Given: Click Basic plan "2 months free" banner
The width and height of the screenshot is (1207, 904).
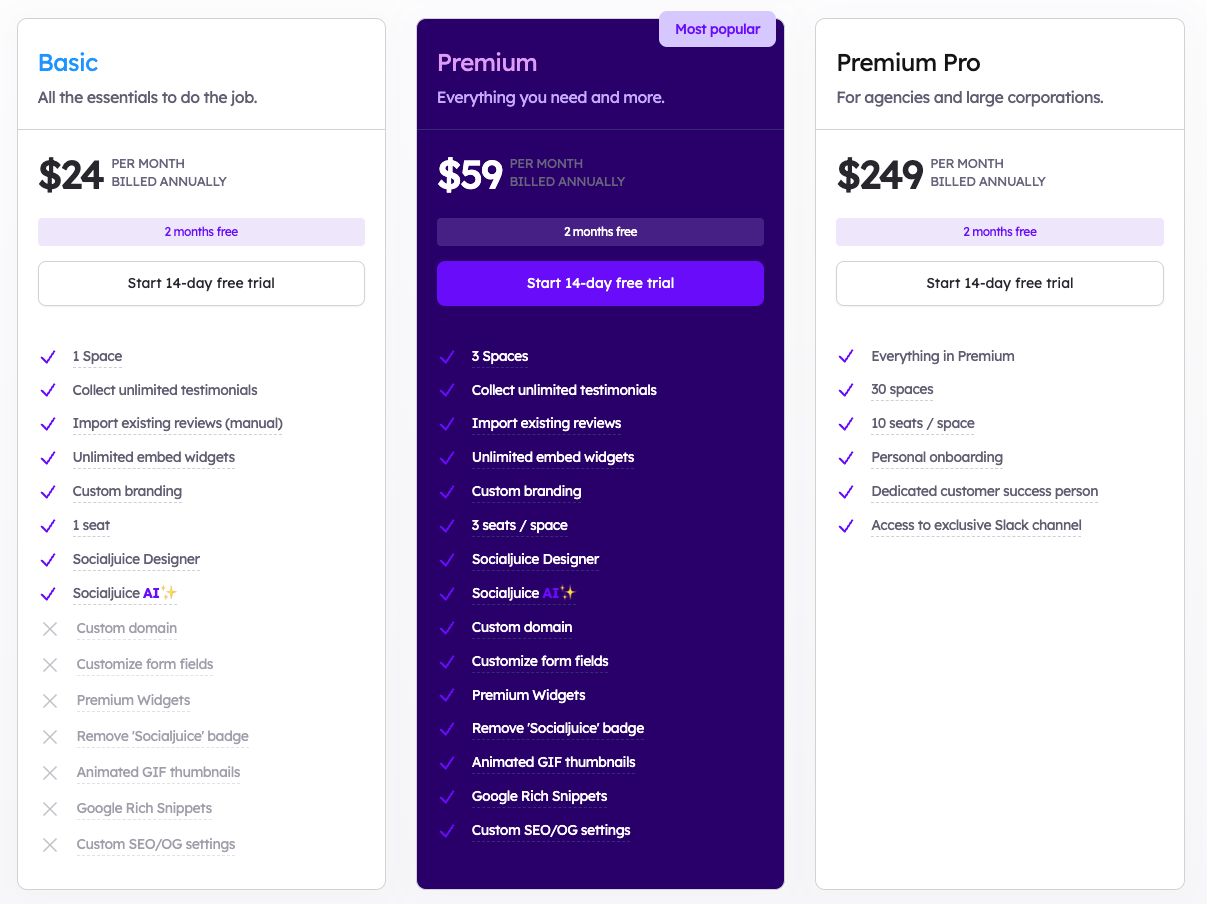Looking at the screenshot, I should click(x=201, y=232).
